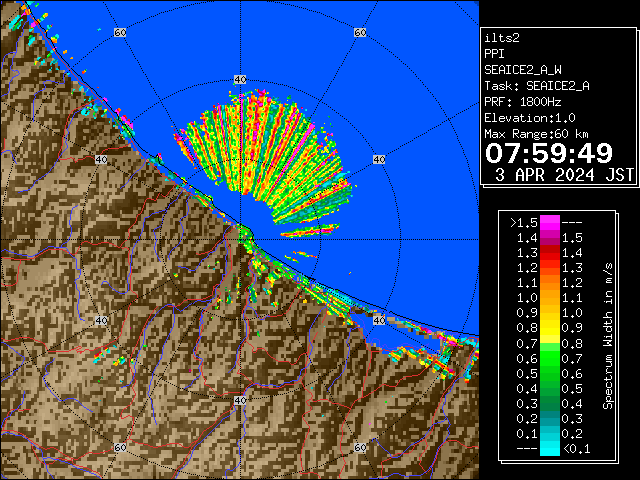Click the "40" range label south of radar center

(x=240, y=400)
